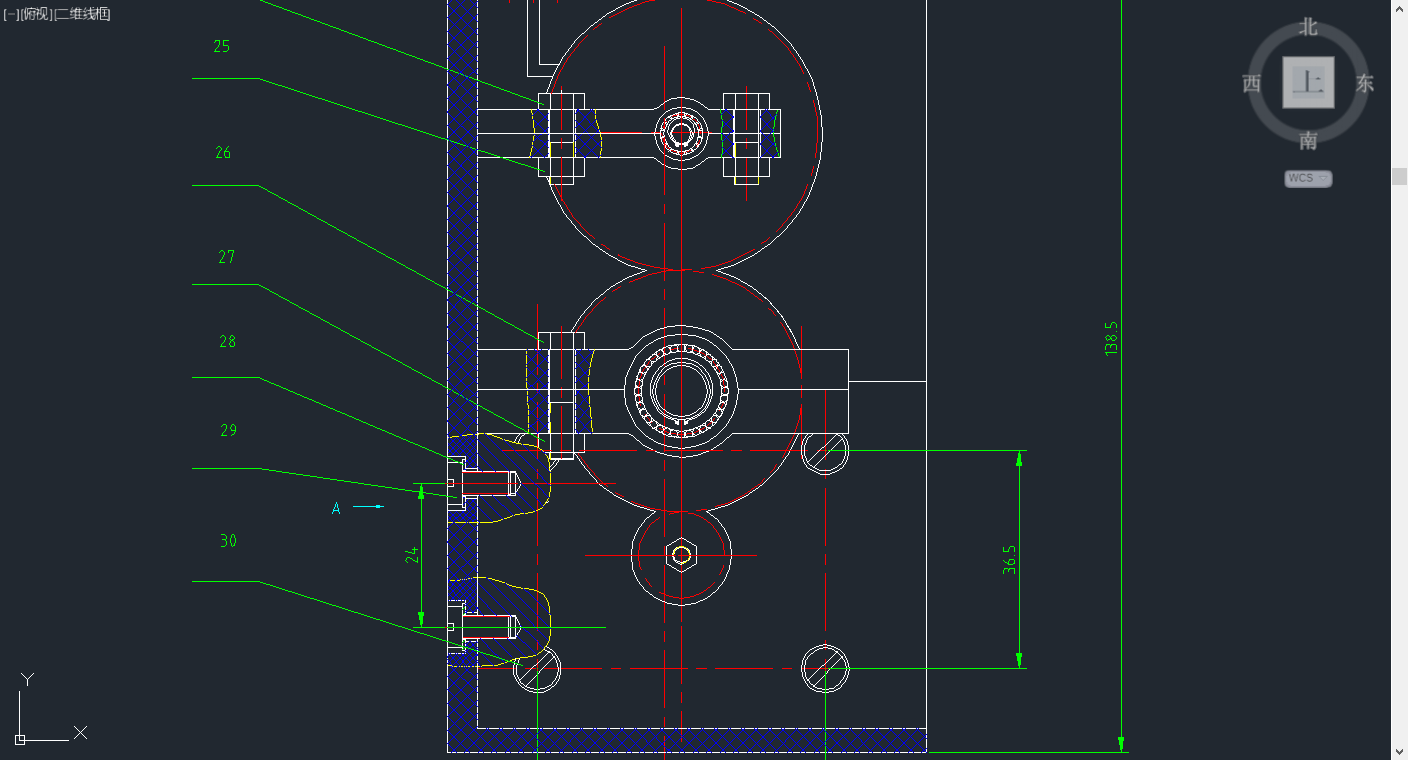Select part balloon number 29
This screenshot has height=760, width=1408.
(229, 430)
